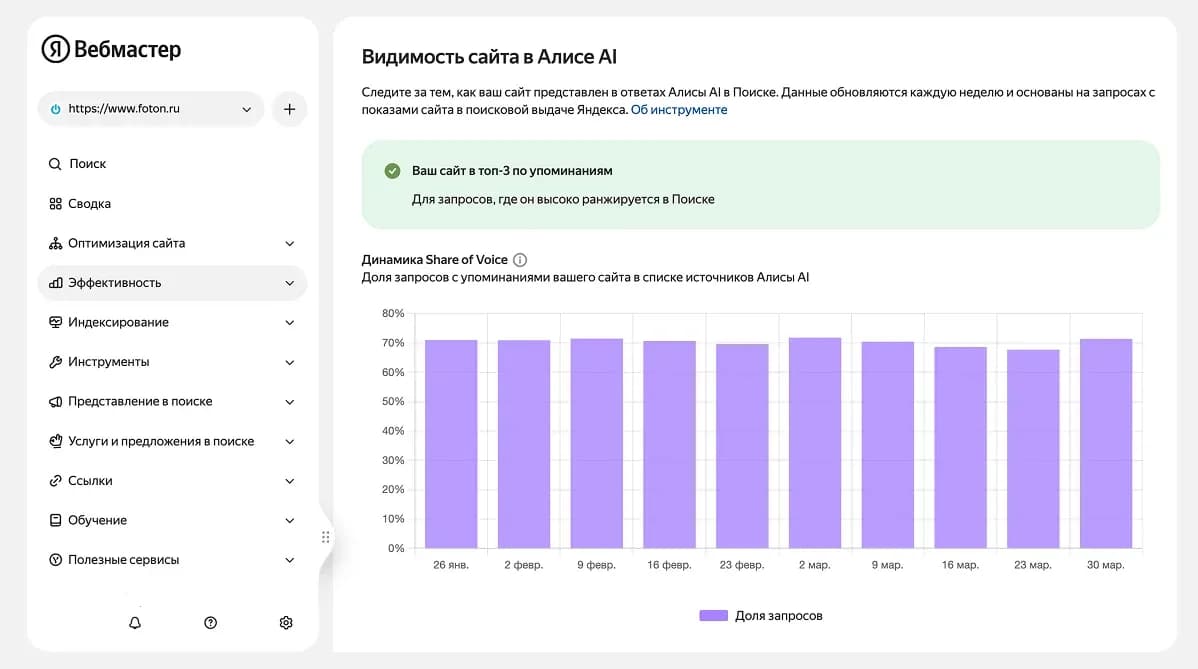Click the 2 мар. bar
Viewport: 1198px width, 669px height.
pyautogui.click(x=814, y=443)
